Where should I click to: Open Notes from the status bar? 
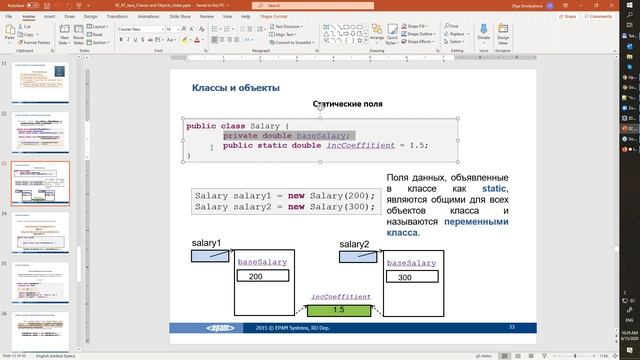[484, 356]
